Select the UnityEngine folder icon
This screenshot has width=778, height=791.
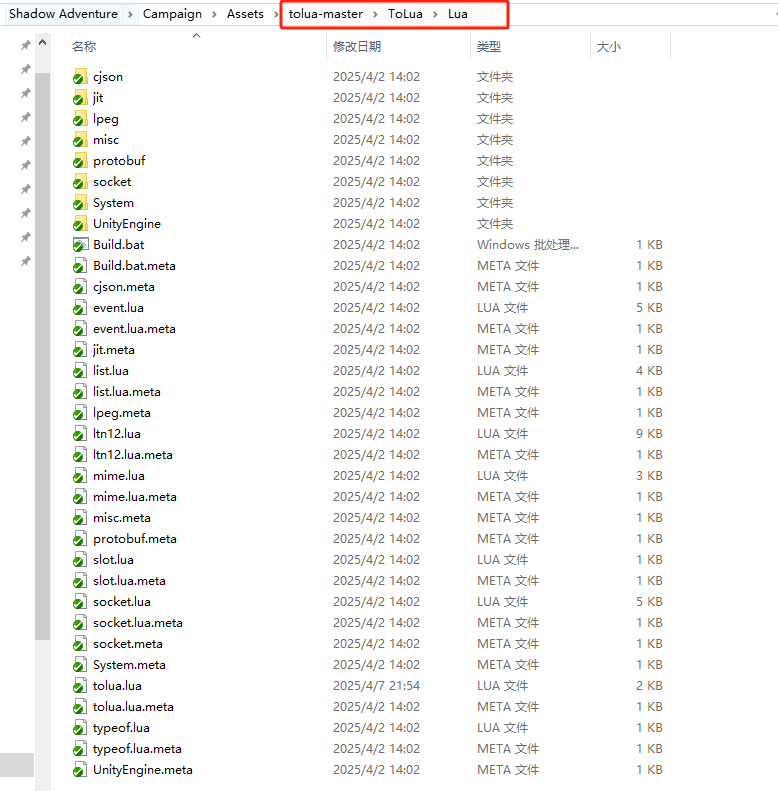pyautogui.click(x=80, y=223)
